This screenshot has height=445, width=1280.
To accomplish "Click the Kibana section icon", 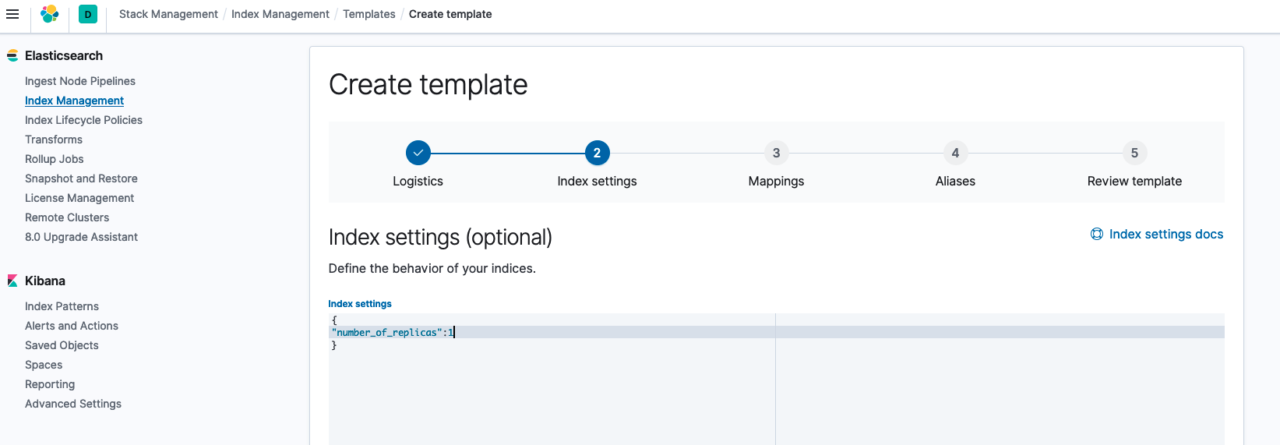I will (x=12, y=281).
